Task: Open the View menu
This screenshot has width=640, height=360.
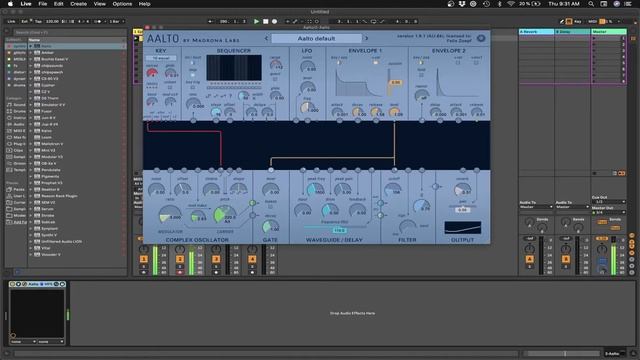Action: pyautogui.click(x=100, y=4)
